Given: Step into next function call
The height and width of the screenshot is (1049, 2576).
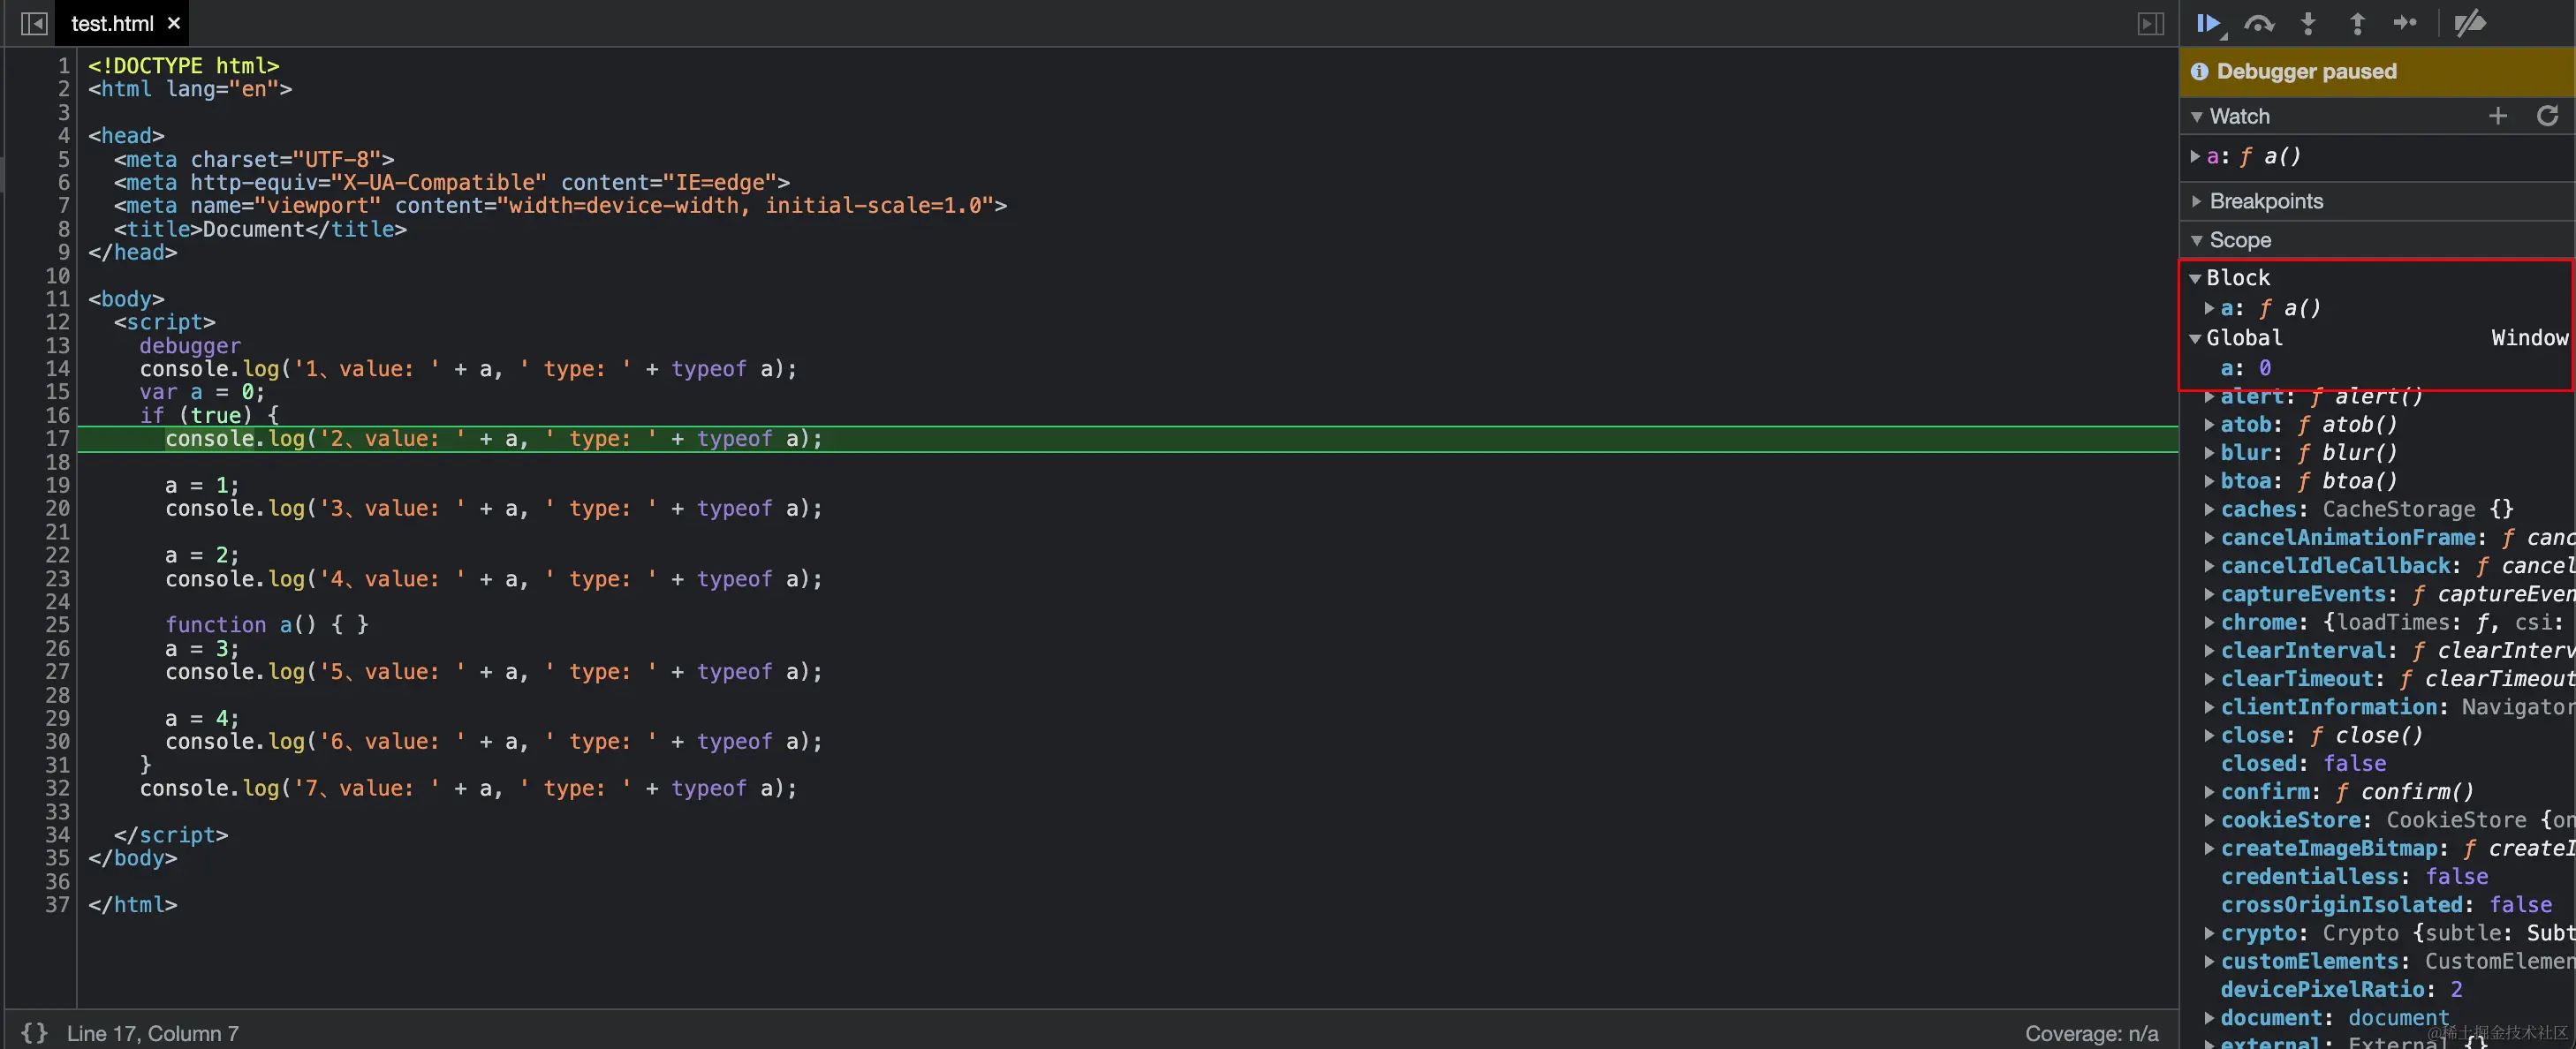Looking at the screenshot, I should click(2308, 23).
